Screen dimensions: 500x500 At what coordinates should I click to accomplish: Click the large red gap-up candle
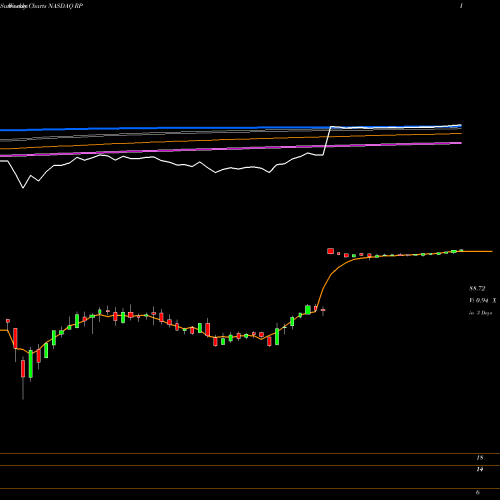tap(330, 251)
